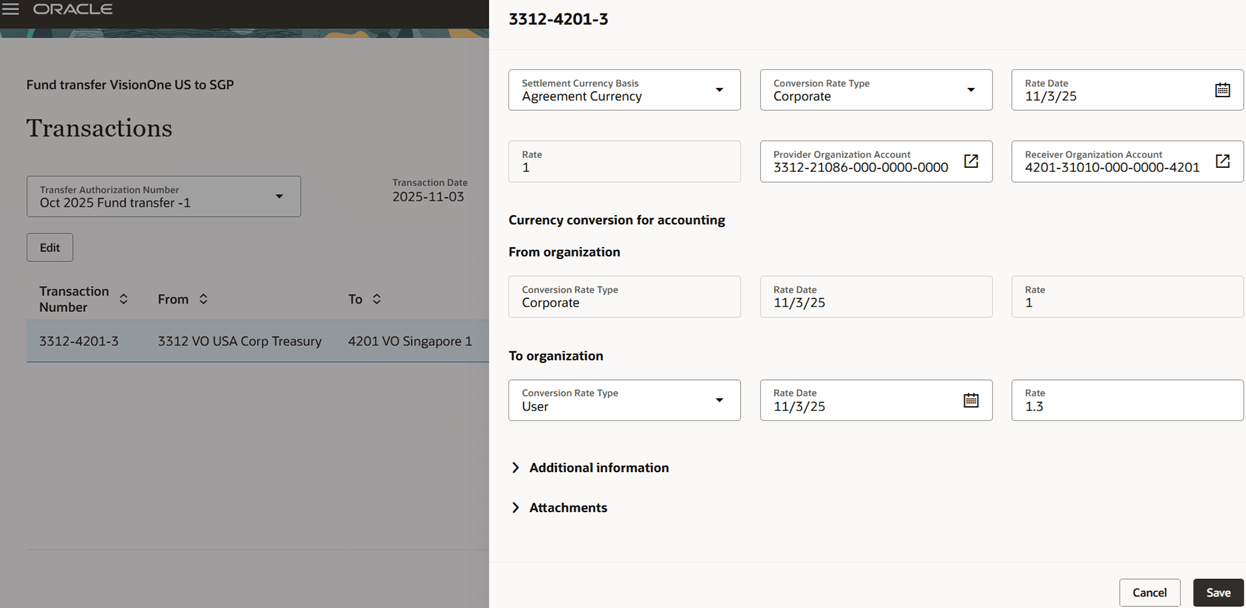Open the Settlement Currency Basis dropdown
This screenshot has width=1246, height=612.
coord(720,89)
